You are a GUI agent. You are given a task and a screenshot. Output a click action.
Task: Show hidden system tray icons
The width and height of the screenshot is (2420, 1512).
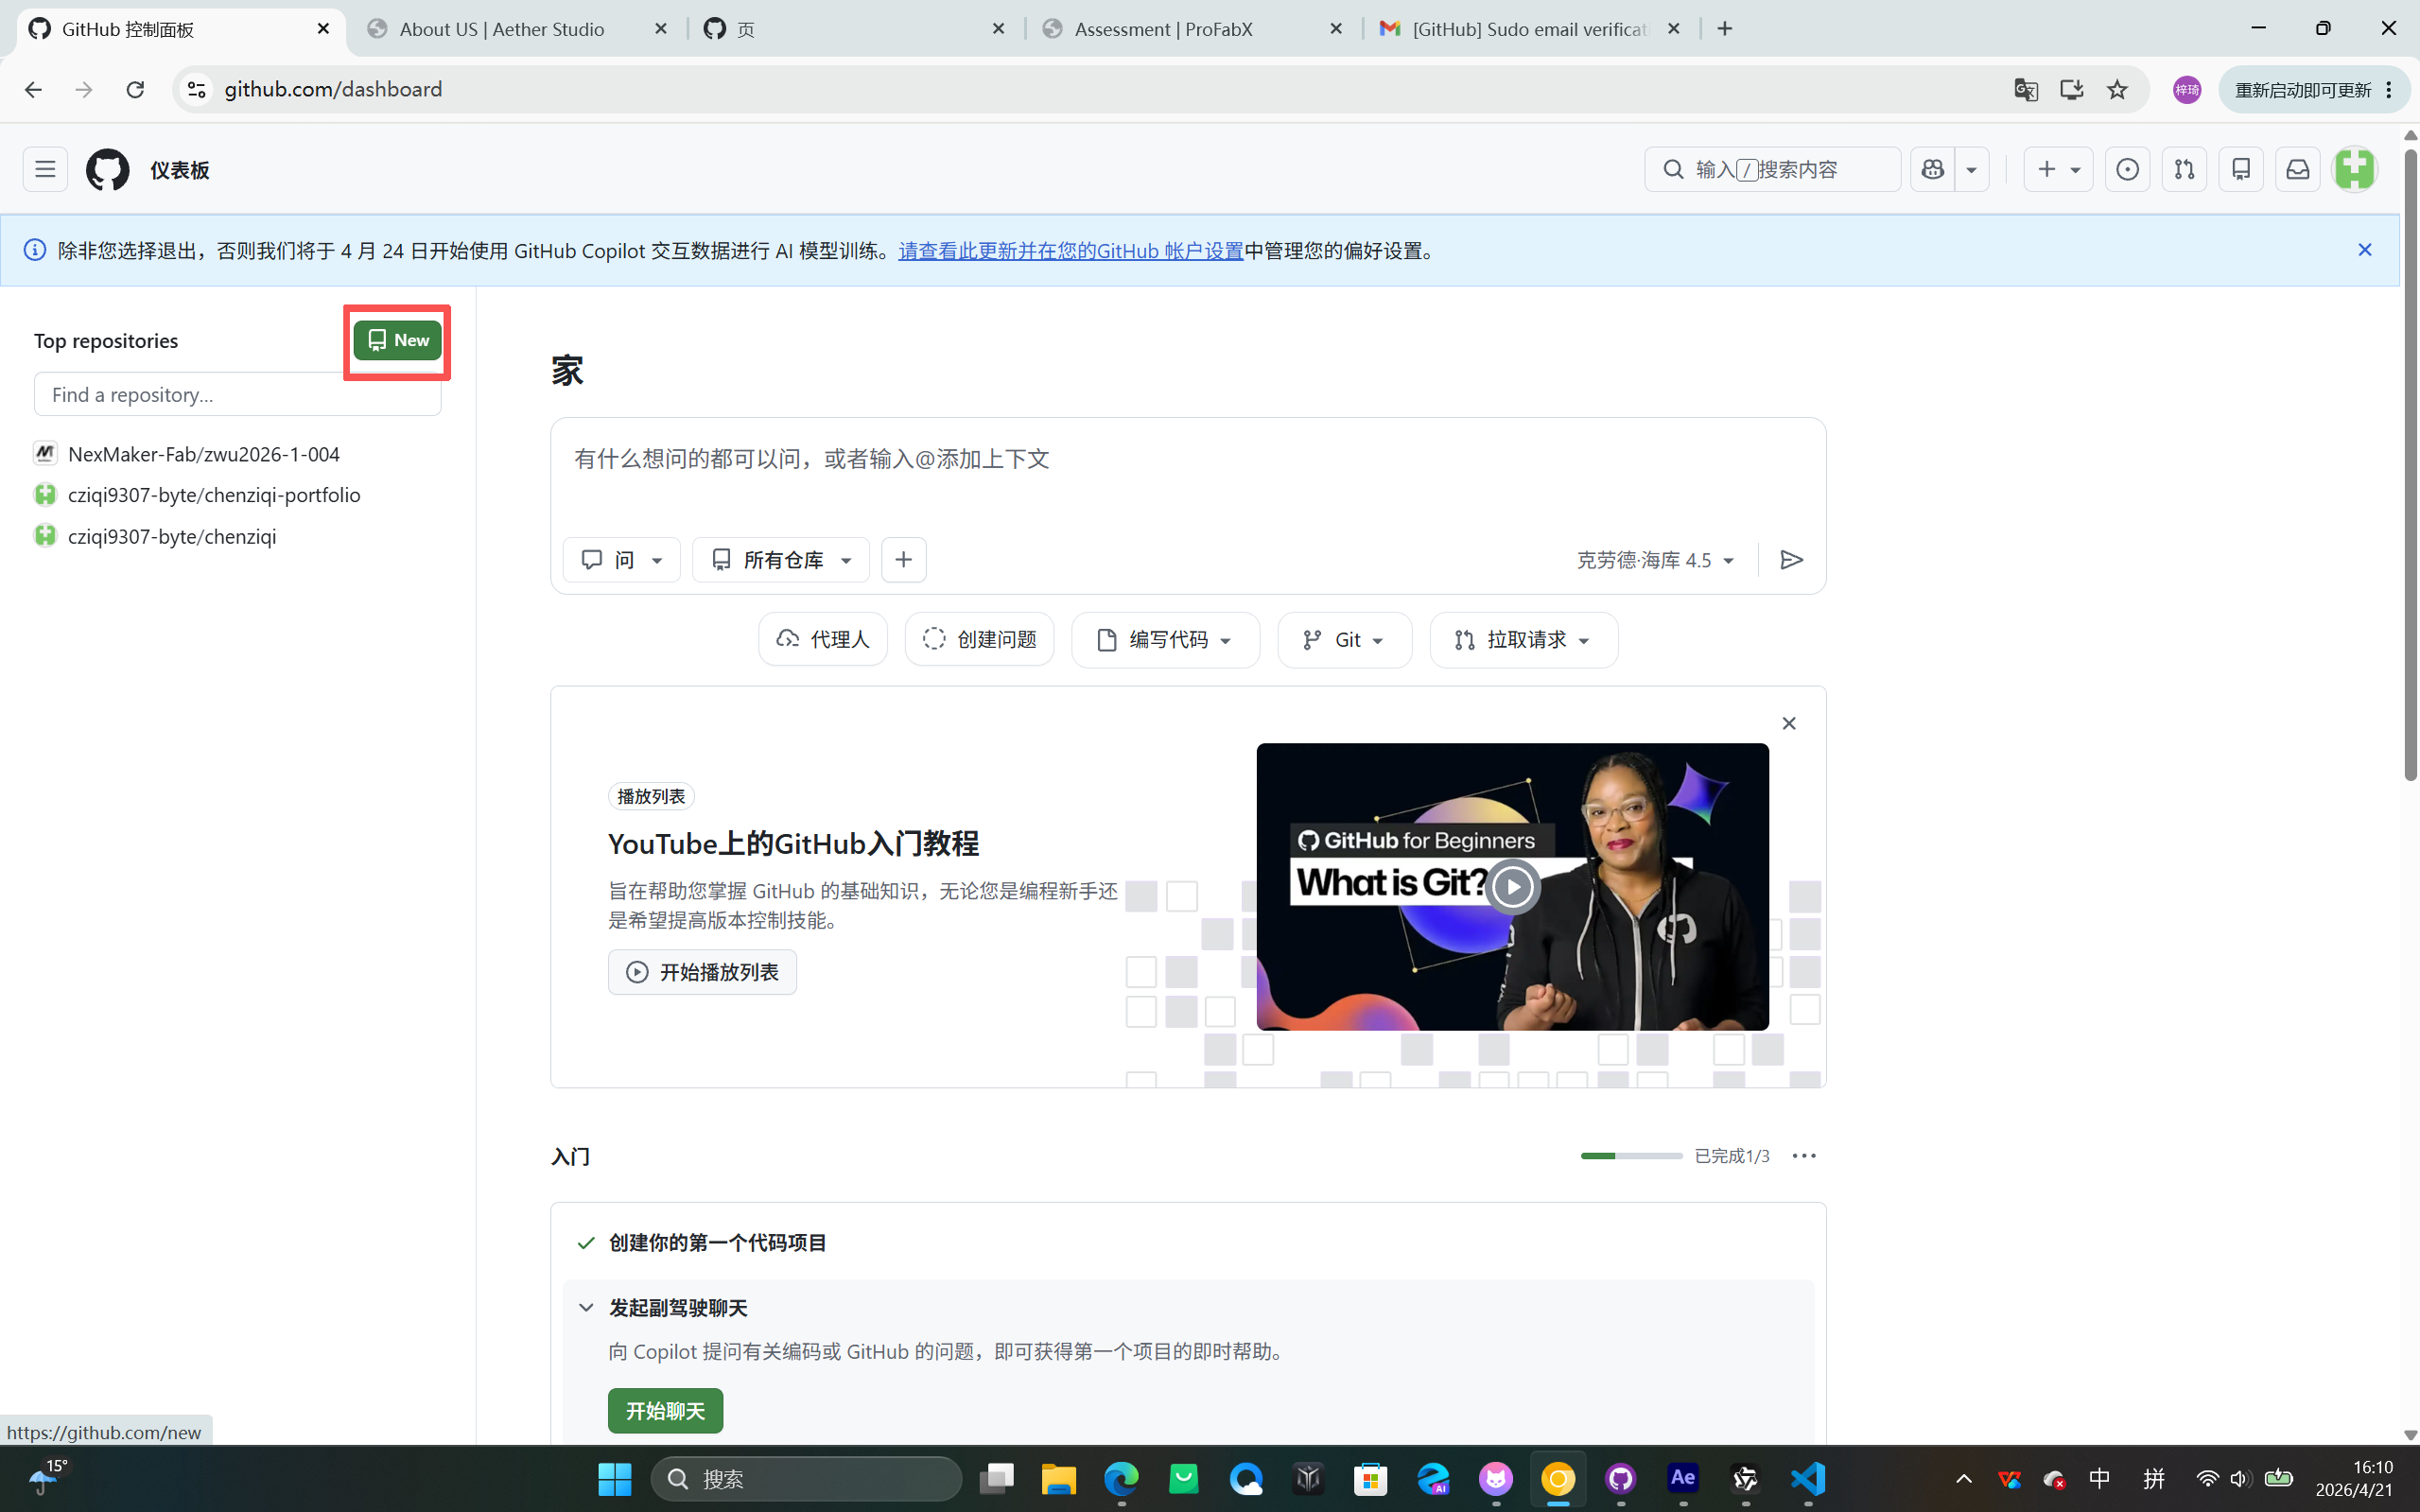point(1964,1478)
